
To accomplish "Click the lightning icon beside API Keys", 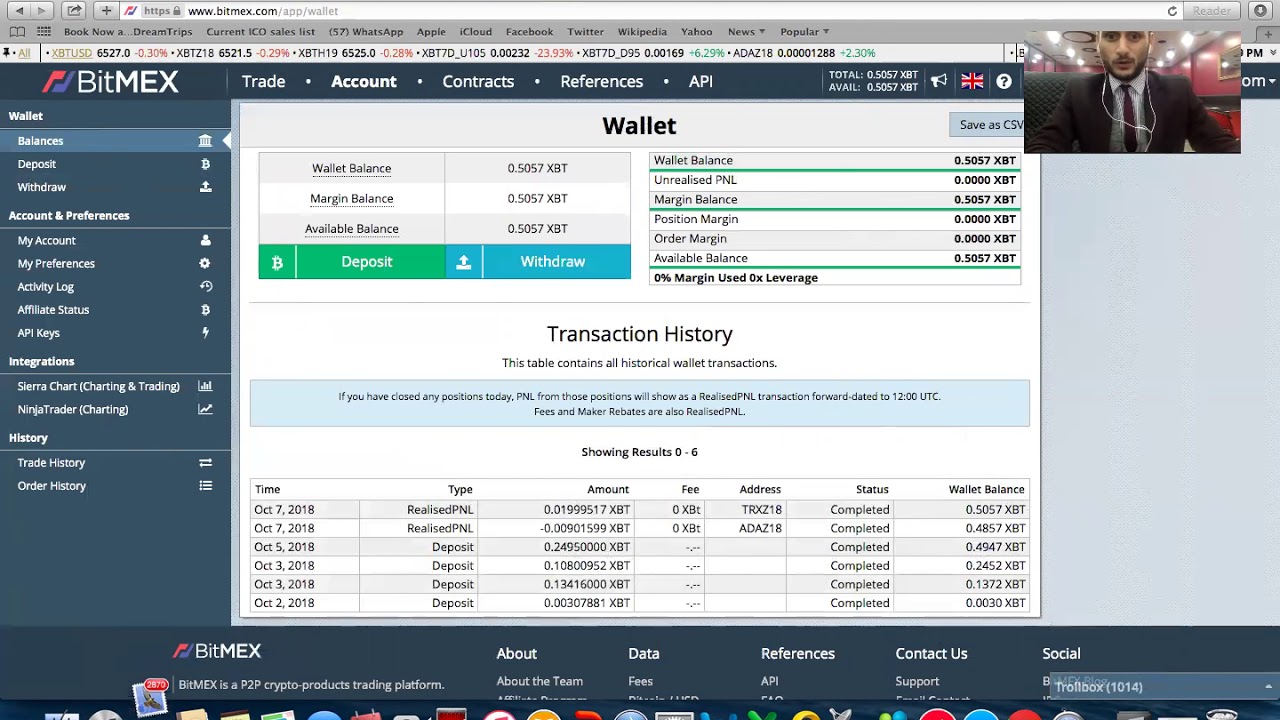I will click(x=205, y=333).
